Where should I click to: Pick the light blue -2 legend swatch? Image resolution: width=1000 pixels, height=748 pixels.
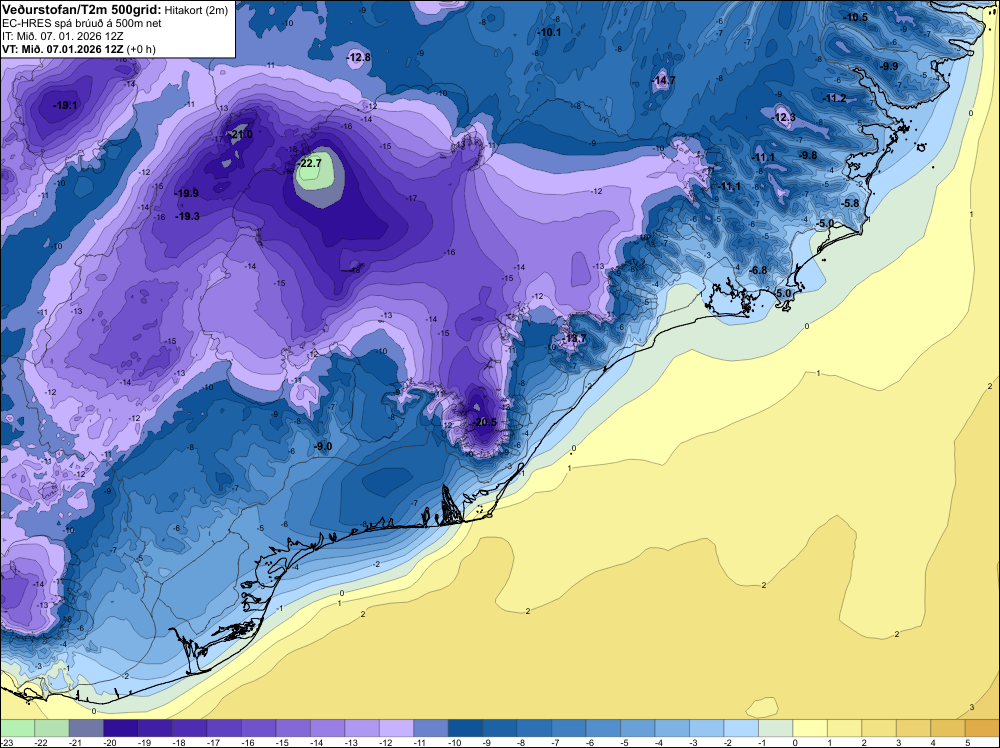[741, 728]
